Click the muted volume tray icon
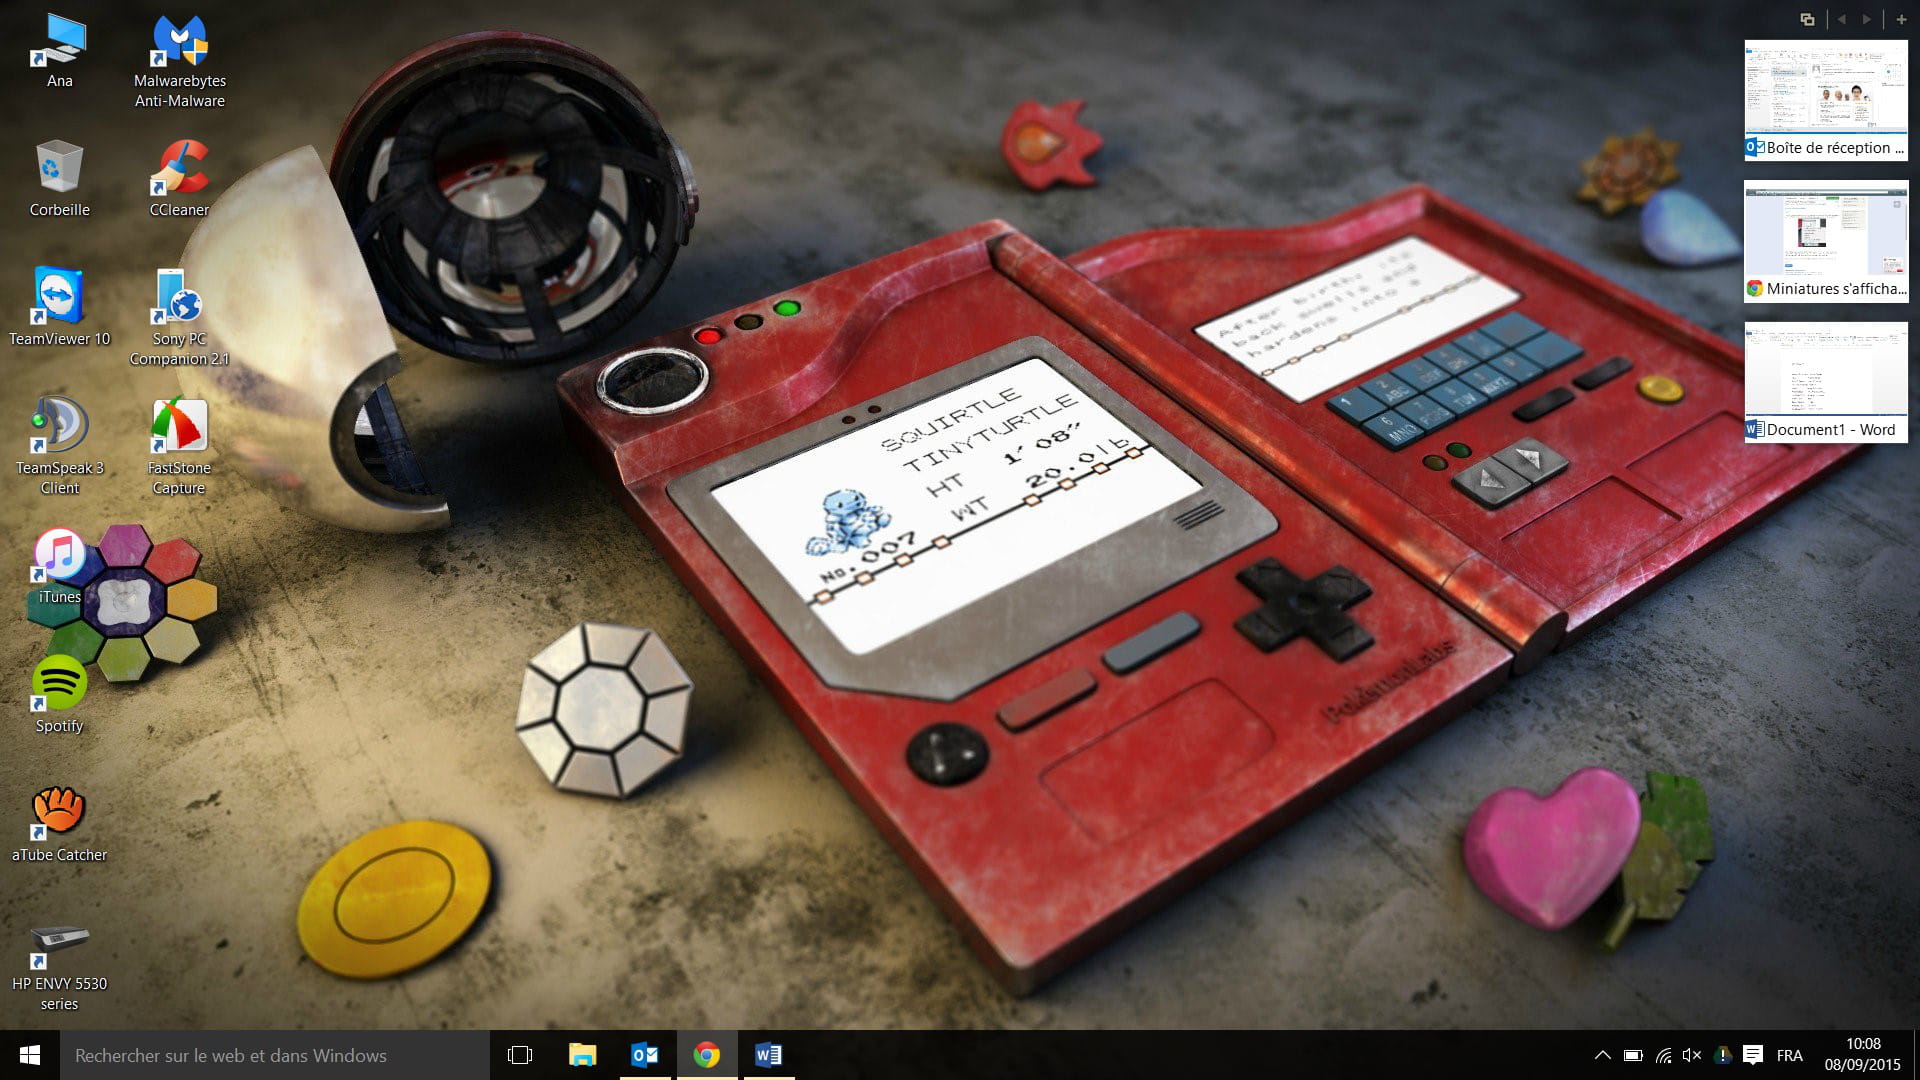The height and width of the screenshot is (1080, 1920). (1692, 1055)
